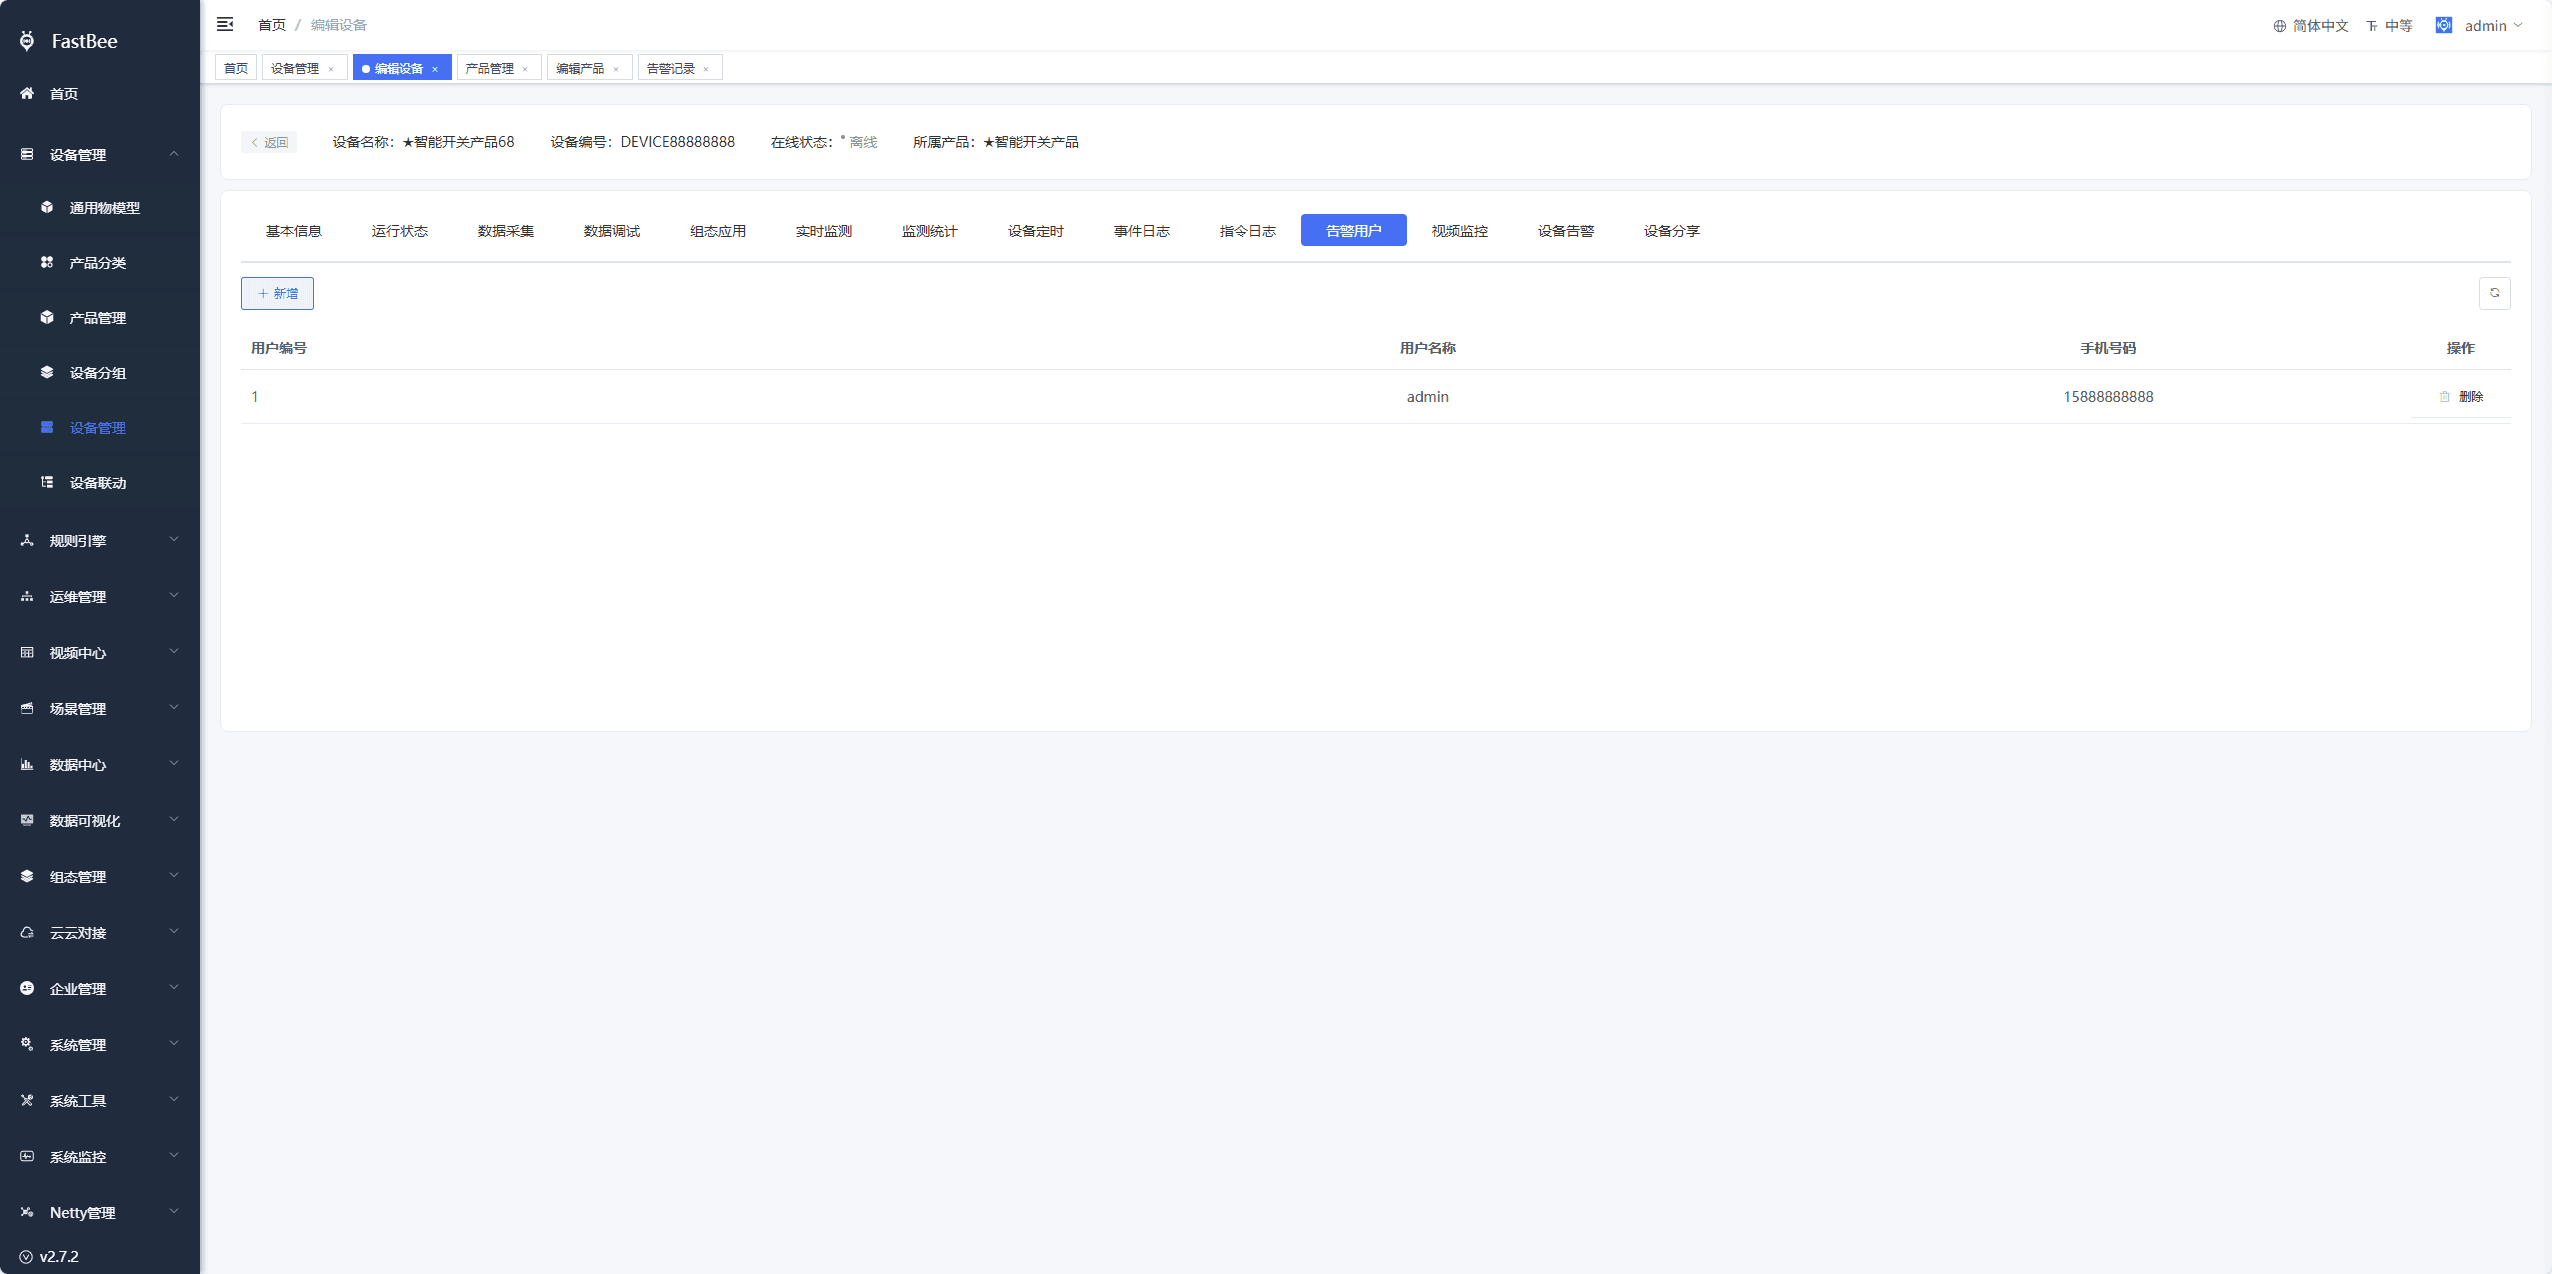Open the 监测统计 tab
This screenshot has width=2552, height=1274.
pyautogui.click(x=929, y=231)
